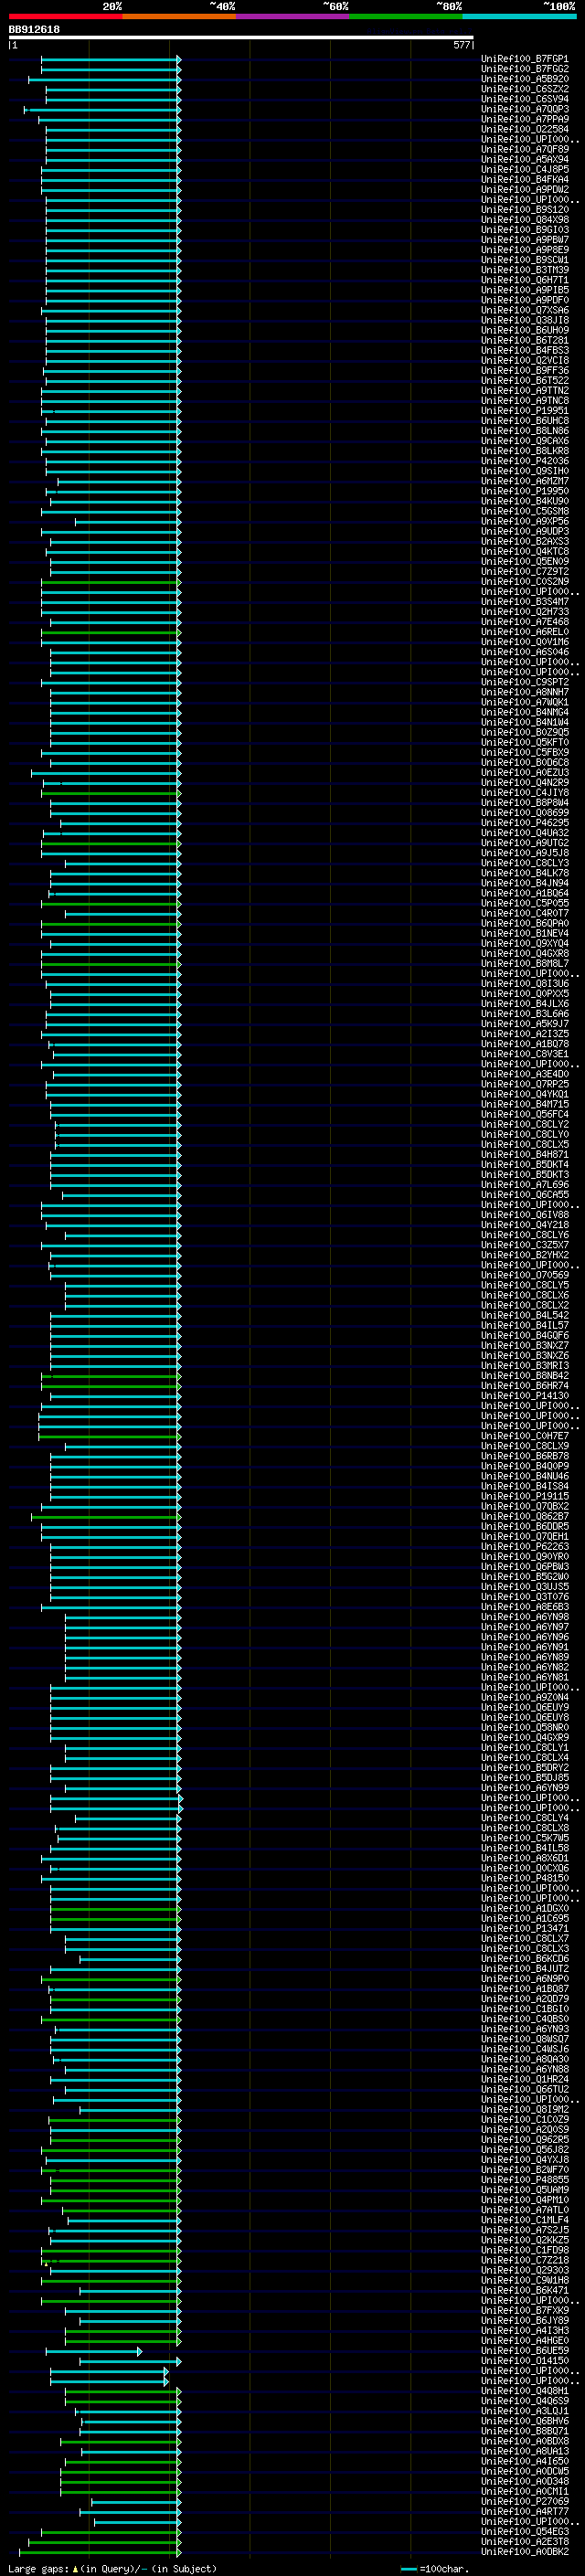Select hit UniRef100_Q08699
The width and height of the screenshot is (585, 2576).
click(524, 813)
